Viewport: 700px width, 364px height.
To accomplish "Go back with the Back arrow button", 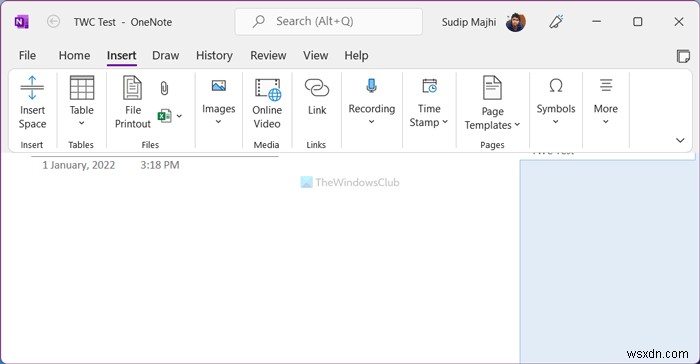I will [x=54, y=21].
